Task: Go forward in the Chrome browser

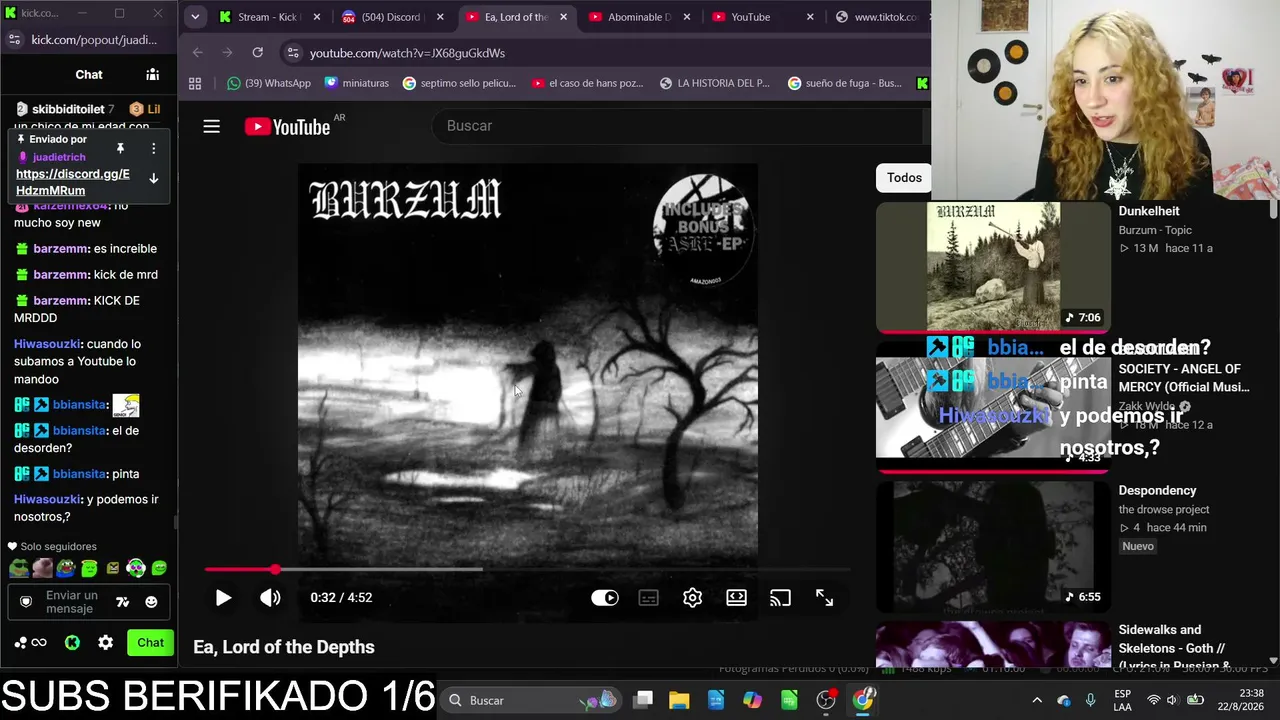Action: pos(227,53)
